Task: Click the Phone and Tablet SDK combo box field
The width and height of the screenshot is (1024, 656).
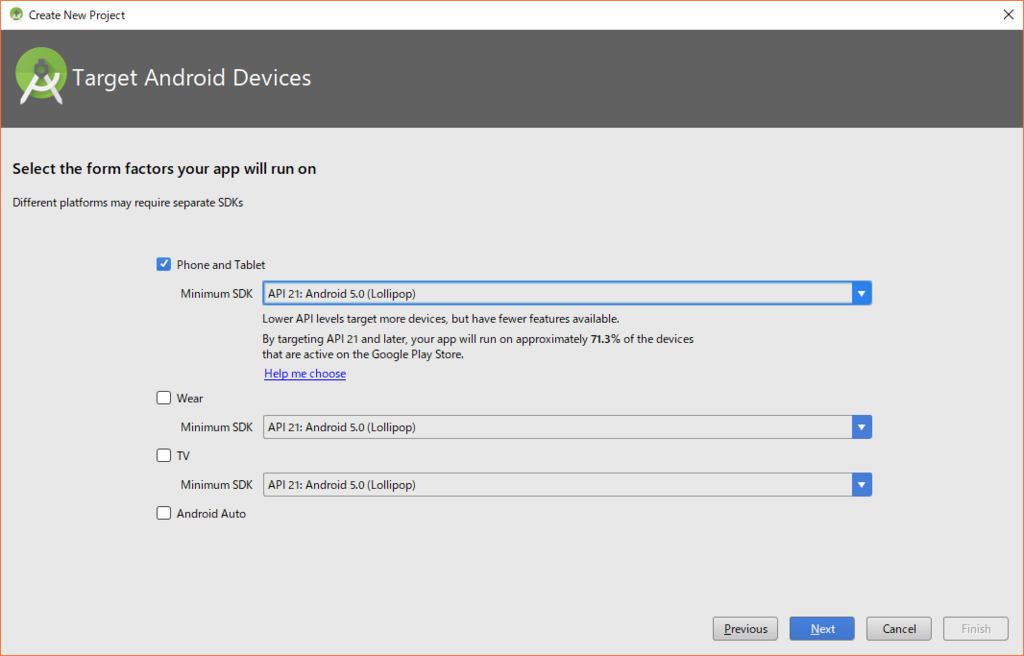Action: point(556,293)
